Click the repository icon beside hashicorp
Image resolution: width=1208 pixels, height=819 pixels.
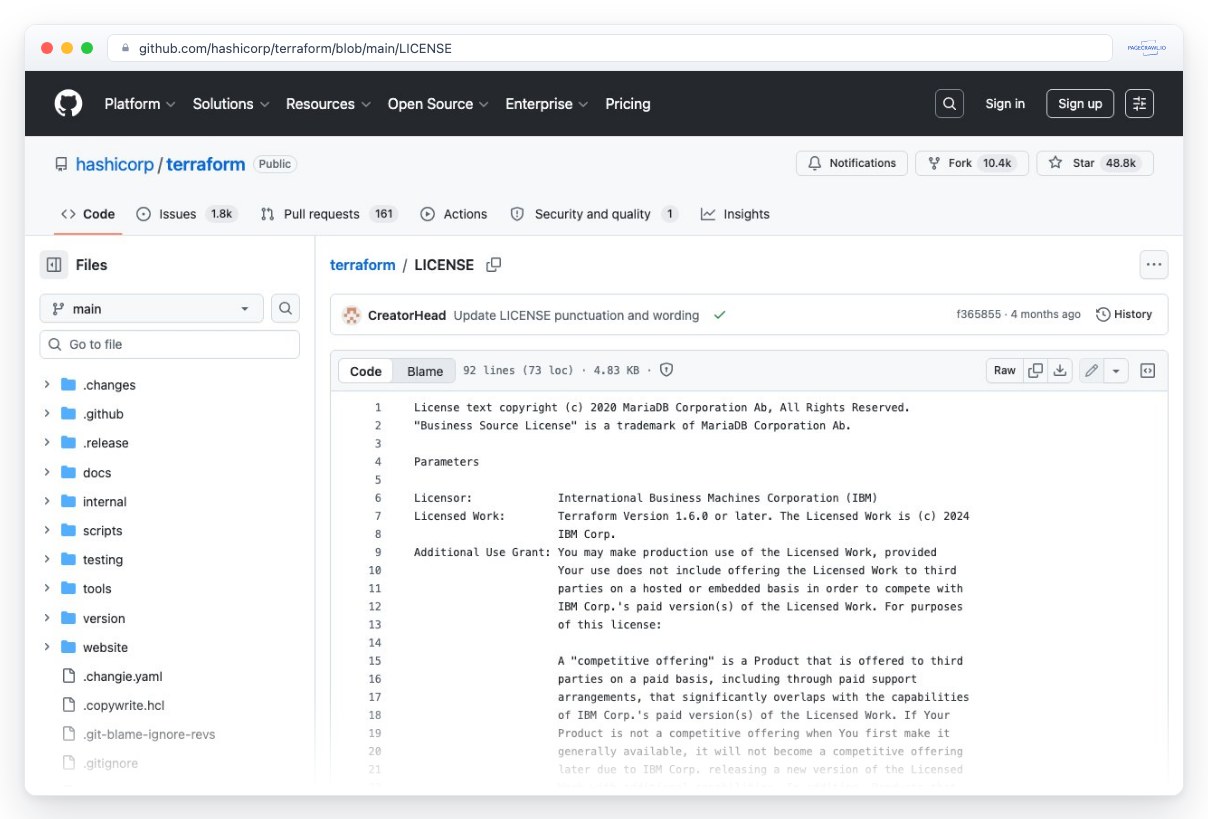62,164
